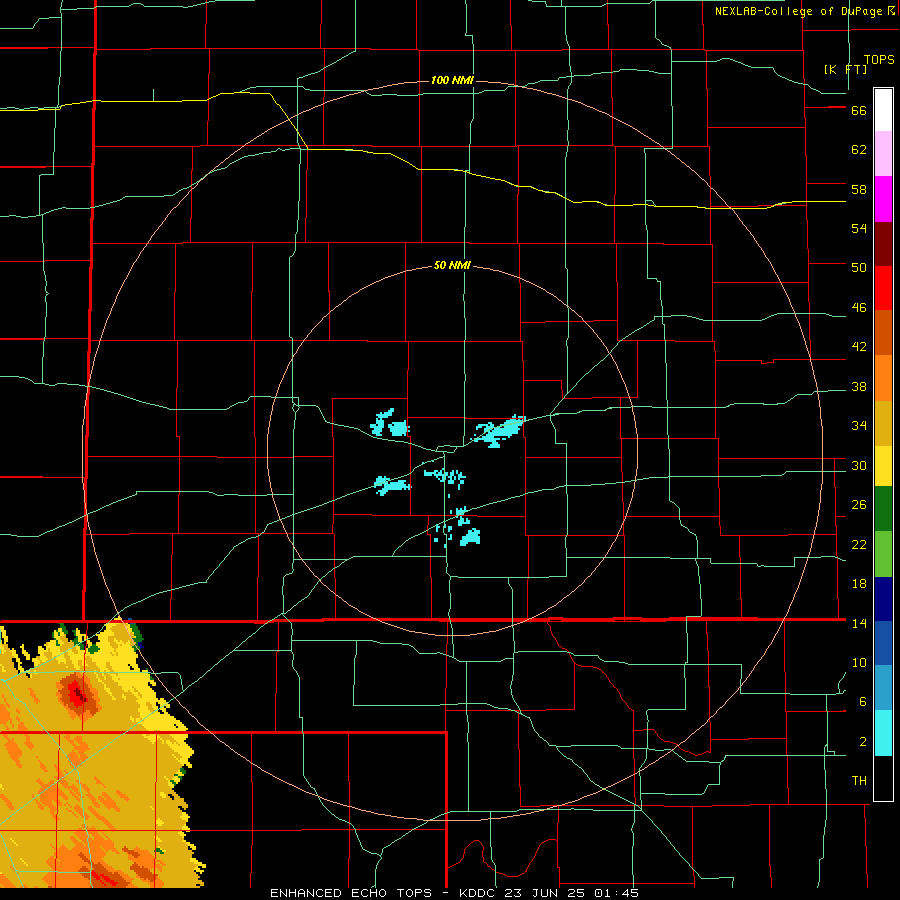Viewport: 900px width, 900px height.
Task: Click the 46 value on the legend
Action: point(859,308)
